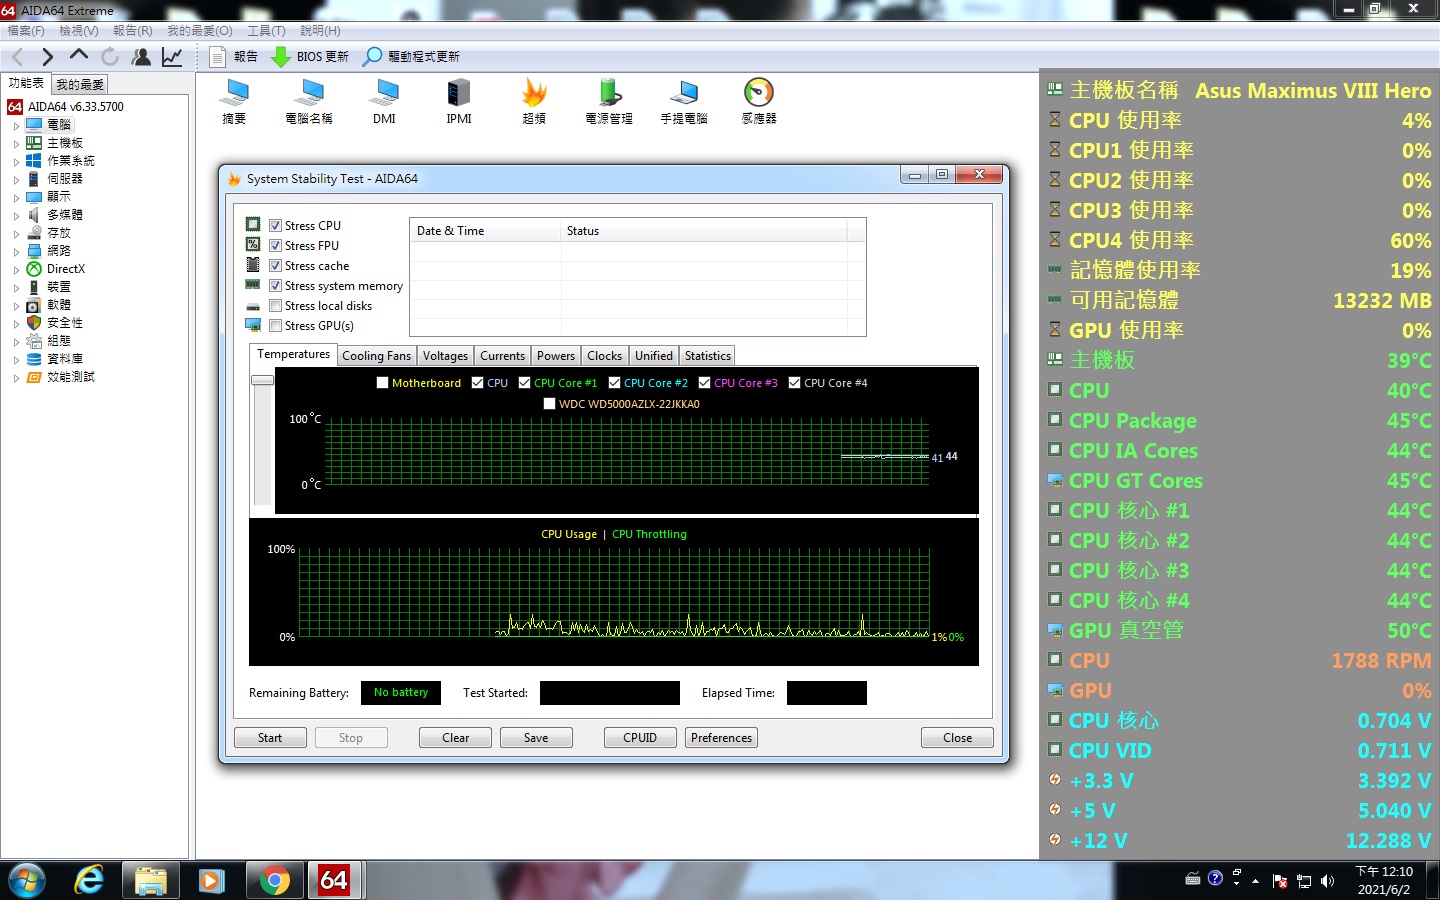This screenshot has height=900, width=1440.
Task: Open the 檢視(V) menu
Action: [x=79, y=31]
